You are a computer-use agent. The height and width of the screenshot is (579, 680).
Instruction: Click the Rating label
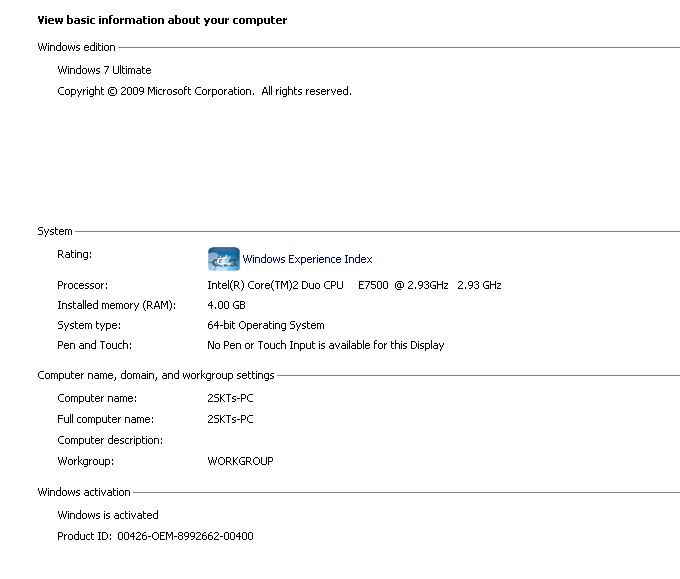point(74,254)
